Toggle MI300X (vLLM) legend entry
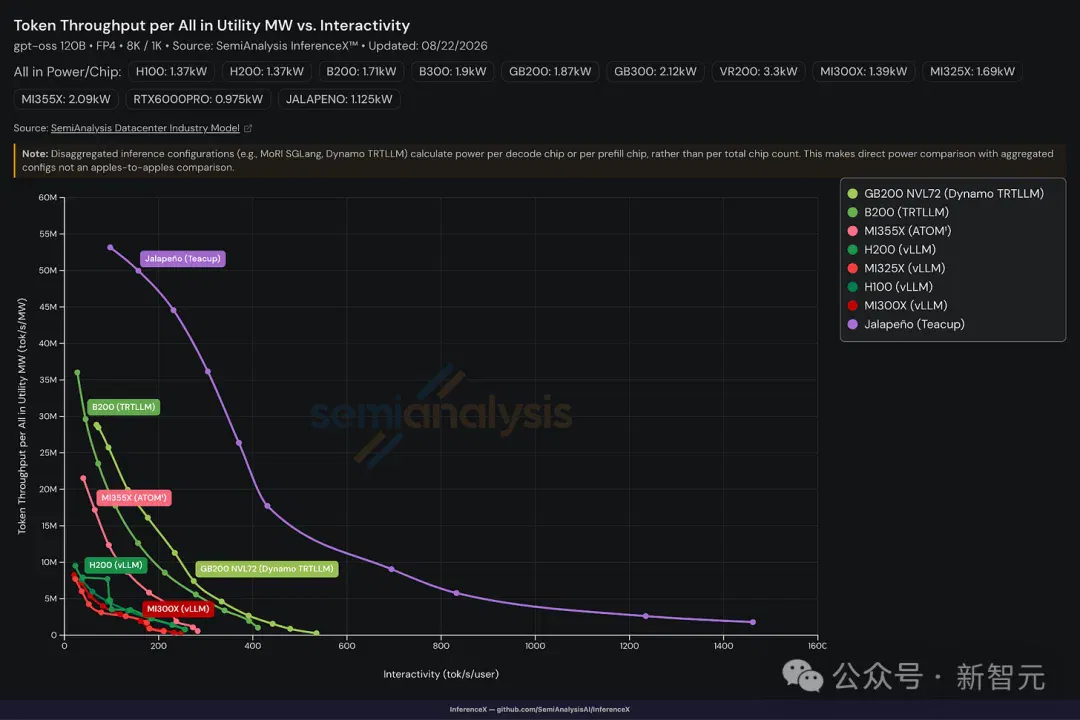Viewport: 1080px width, 720px height. tap(897, 305)
